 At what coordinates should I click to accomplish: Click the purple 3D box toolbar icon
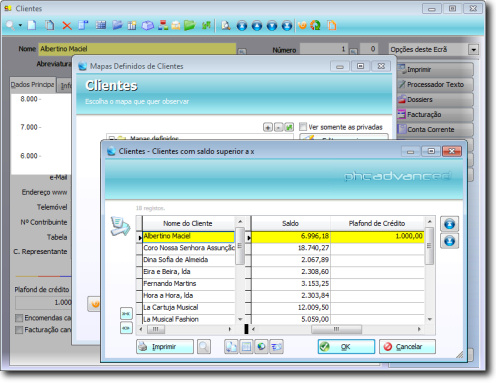pos(148,26)
